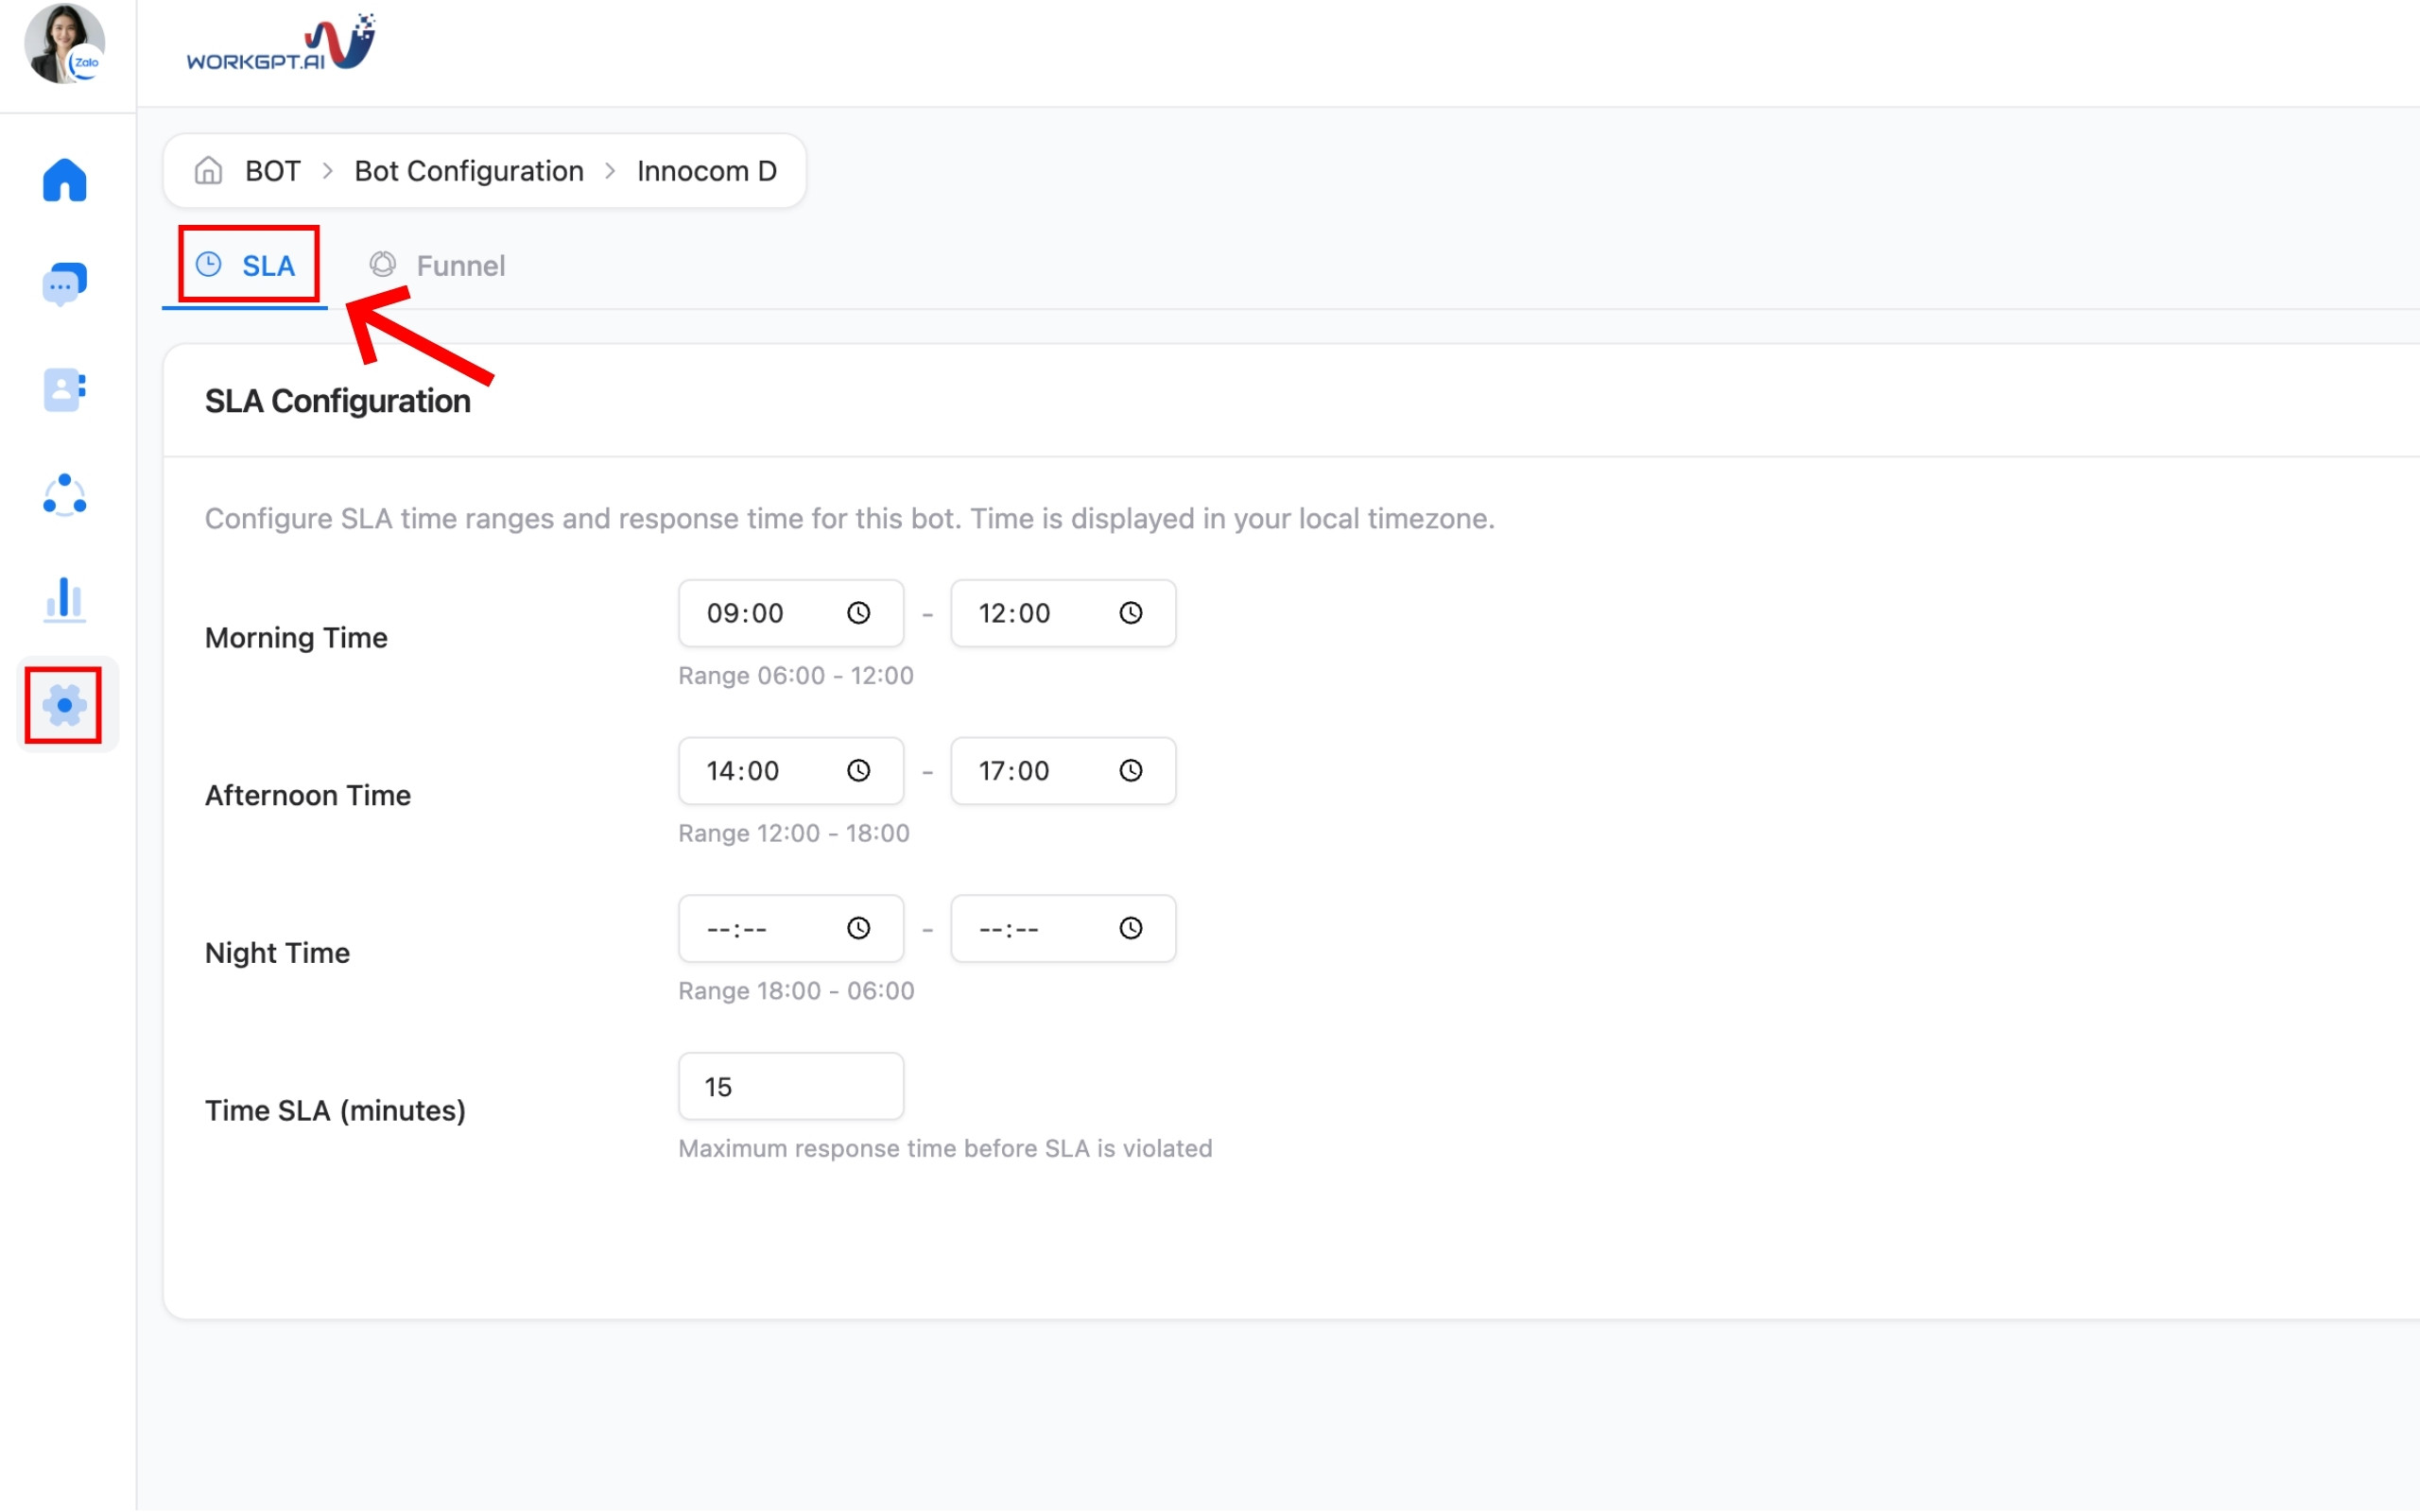Open the Home icon in sidebar
Viewport: 2420px width, 1512px height.
pyautogui.click(x=65, y=181)
